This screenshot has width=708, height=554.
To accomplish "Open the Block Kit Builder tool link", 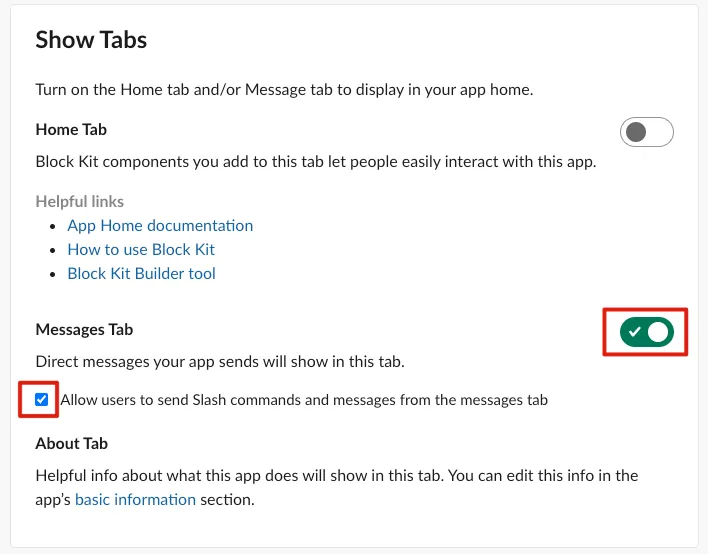I will pos(141,273).
